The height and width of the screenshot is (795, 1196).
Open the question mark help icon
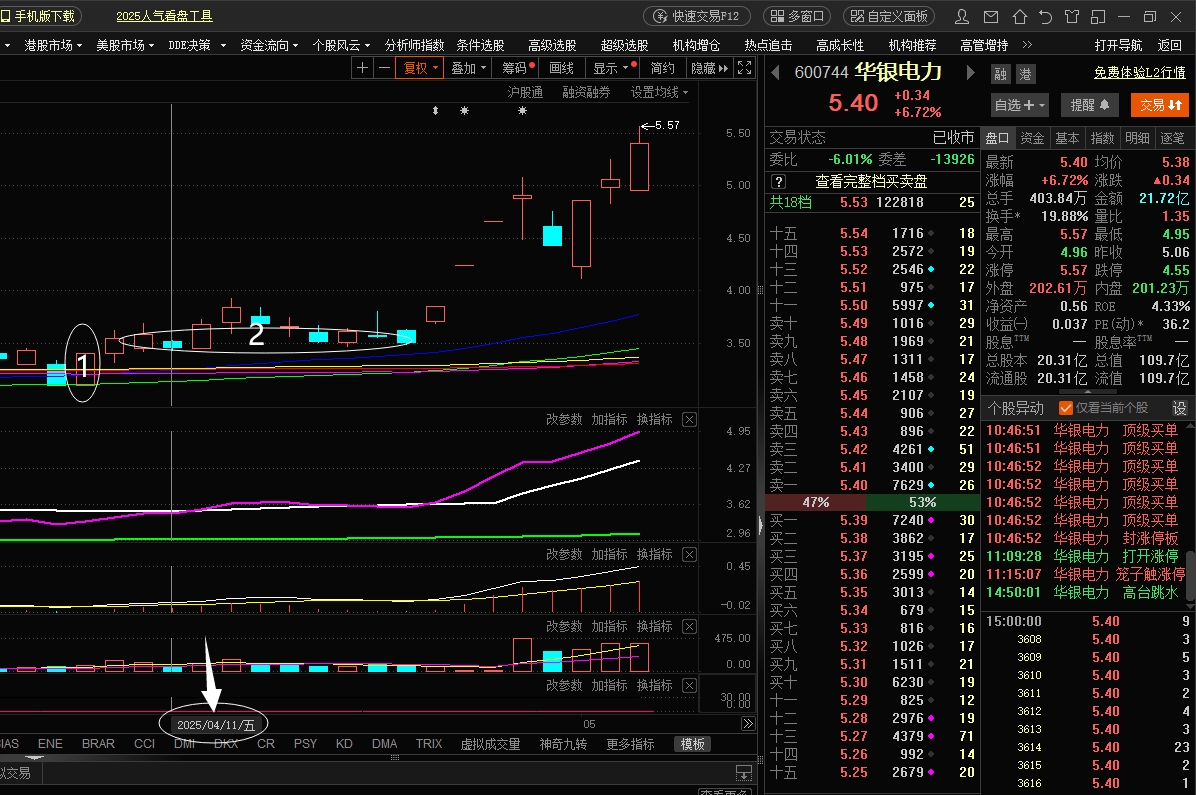(778, 182)
